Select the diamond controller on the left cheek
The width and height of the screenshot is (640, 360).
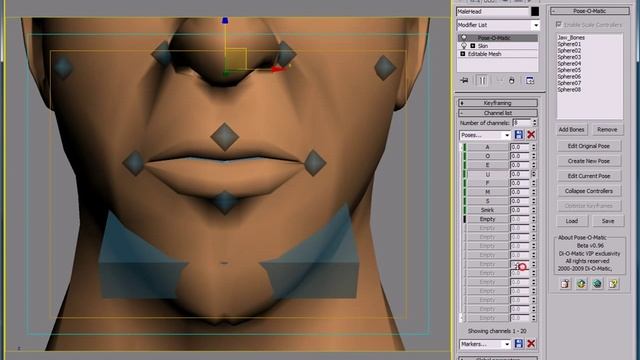click(62, 67)
